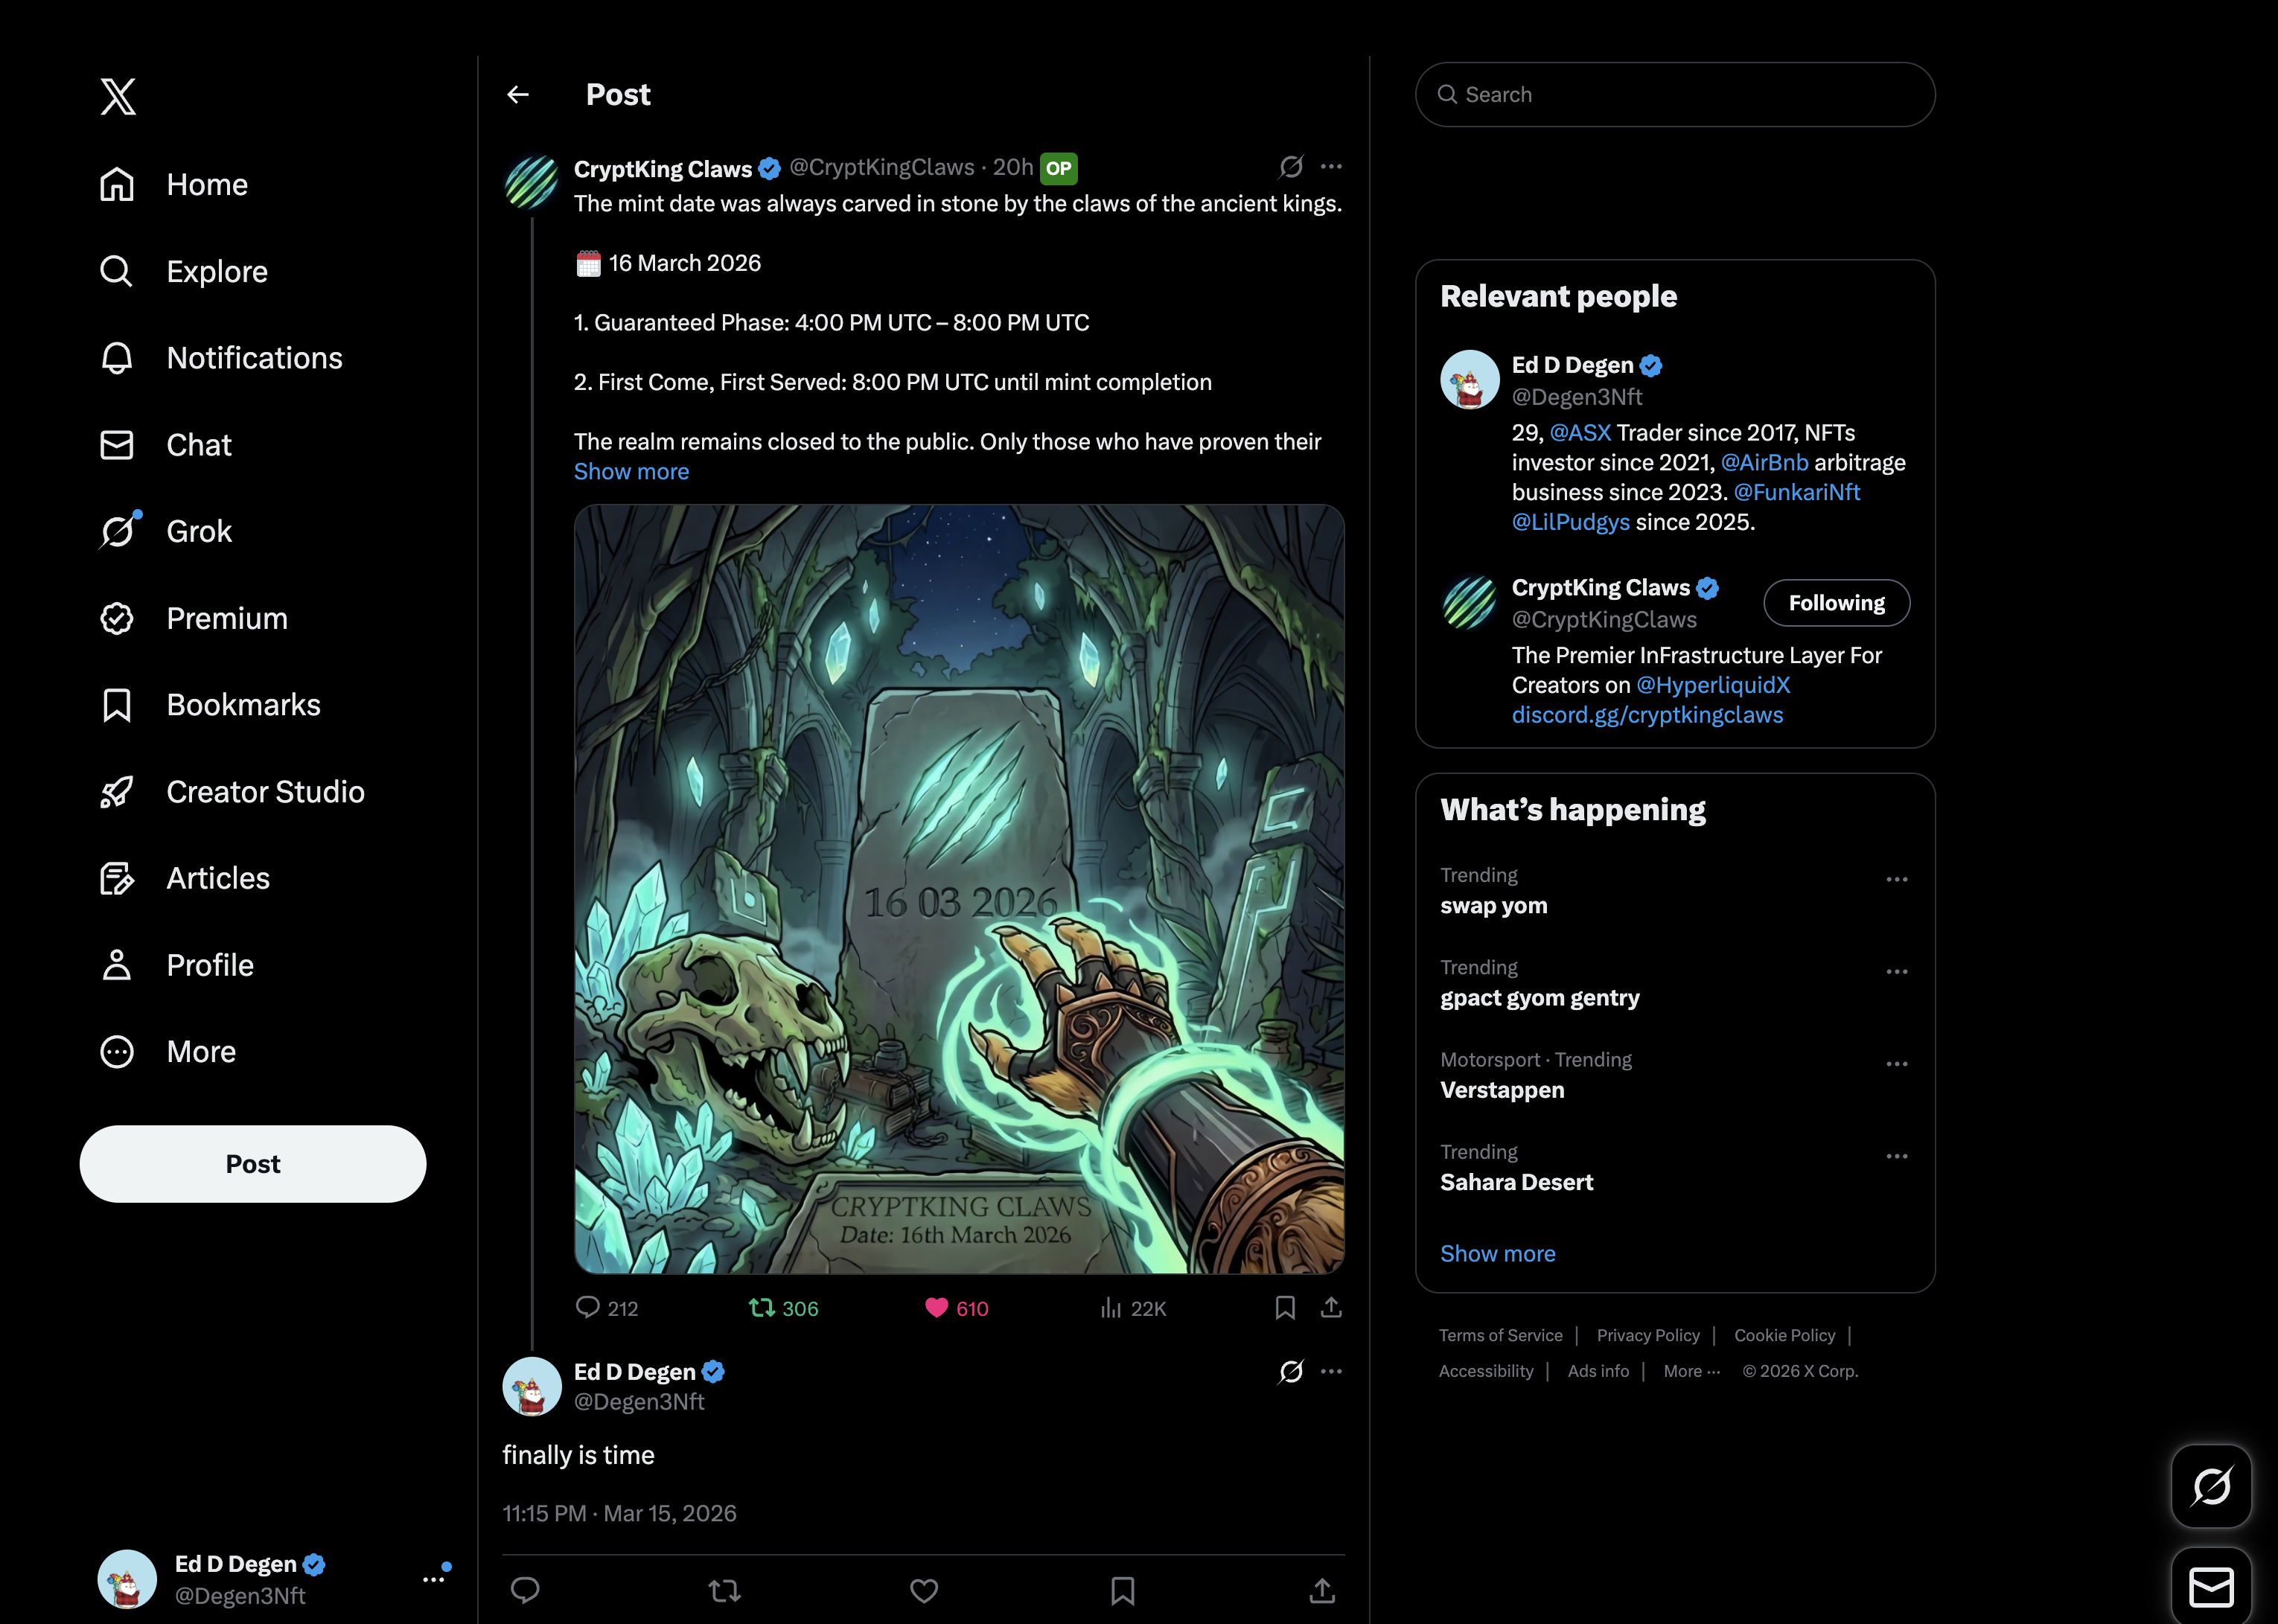This screenshot has height=1624, width=2278.
Task: Click into the Search field
Action: 1675,95
